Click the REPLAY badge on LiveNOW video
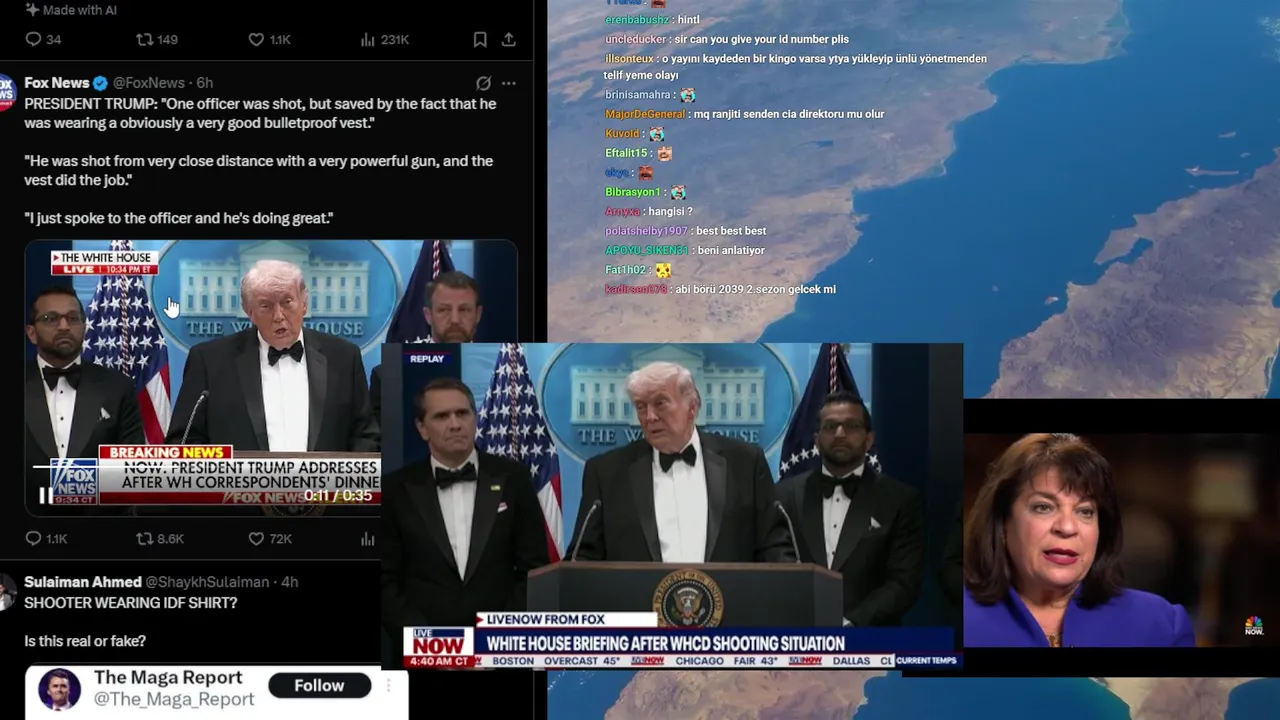 [x=427, y=359]
